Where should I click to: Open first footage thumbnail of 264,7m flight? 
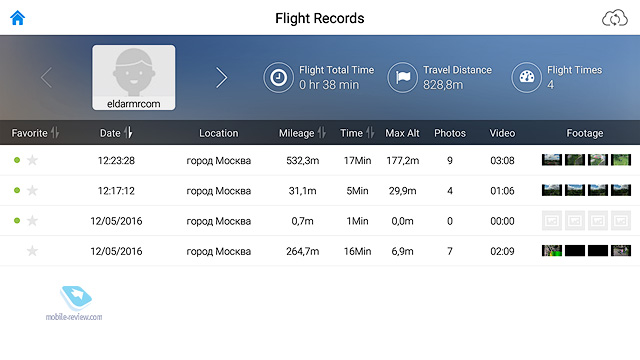pyautogui.click(x=552, y=251)
